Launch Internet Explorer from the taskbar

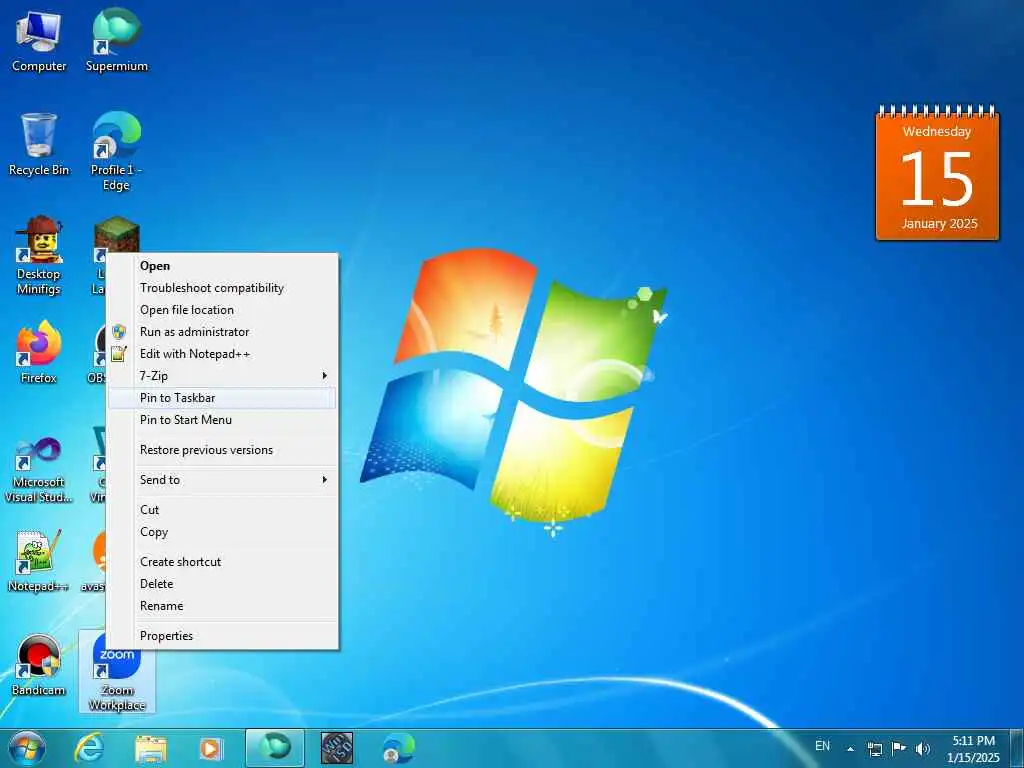[89, 748]
